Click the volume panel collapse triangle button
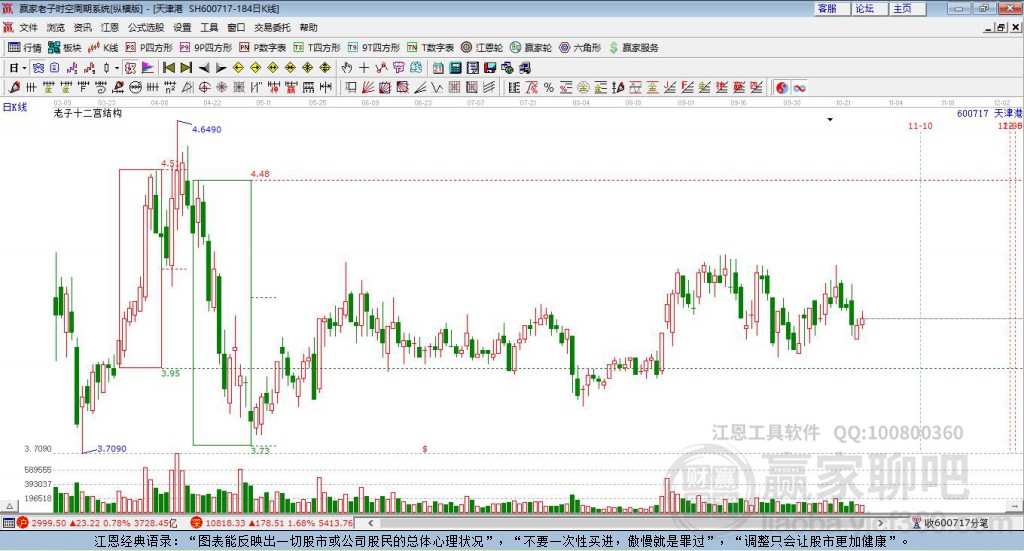Viewport: 1024px width, 551px height. pyautogui.click(x=9, y=506)
